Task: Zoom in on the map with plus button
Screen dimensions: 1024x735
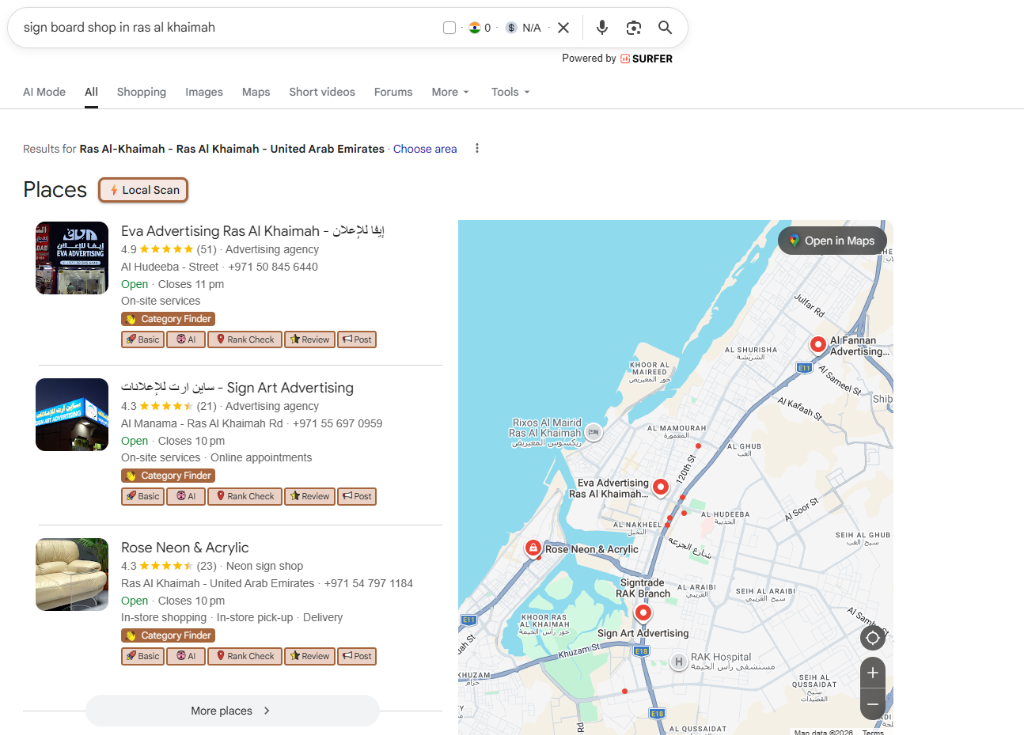Action: (872, 672)
